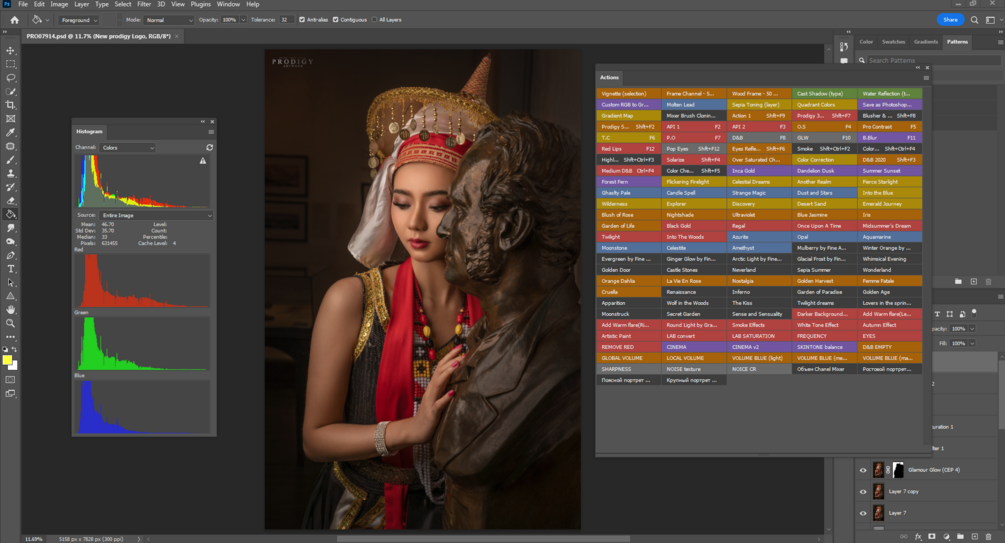Click the Home icon in options bar
The image size is (1005, 543).
(x=12, y=19)
